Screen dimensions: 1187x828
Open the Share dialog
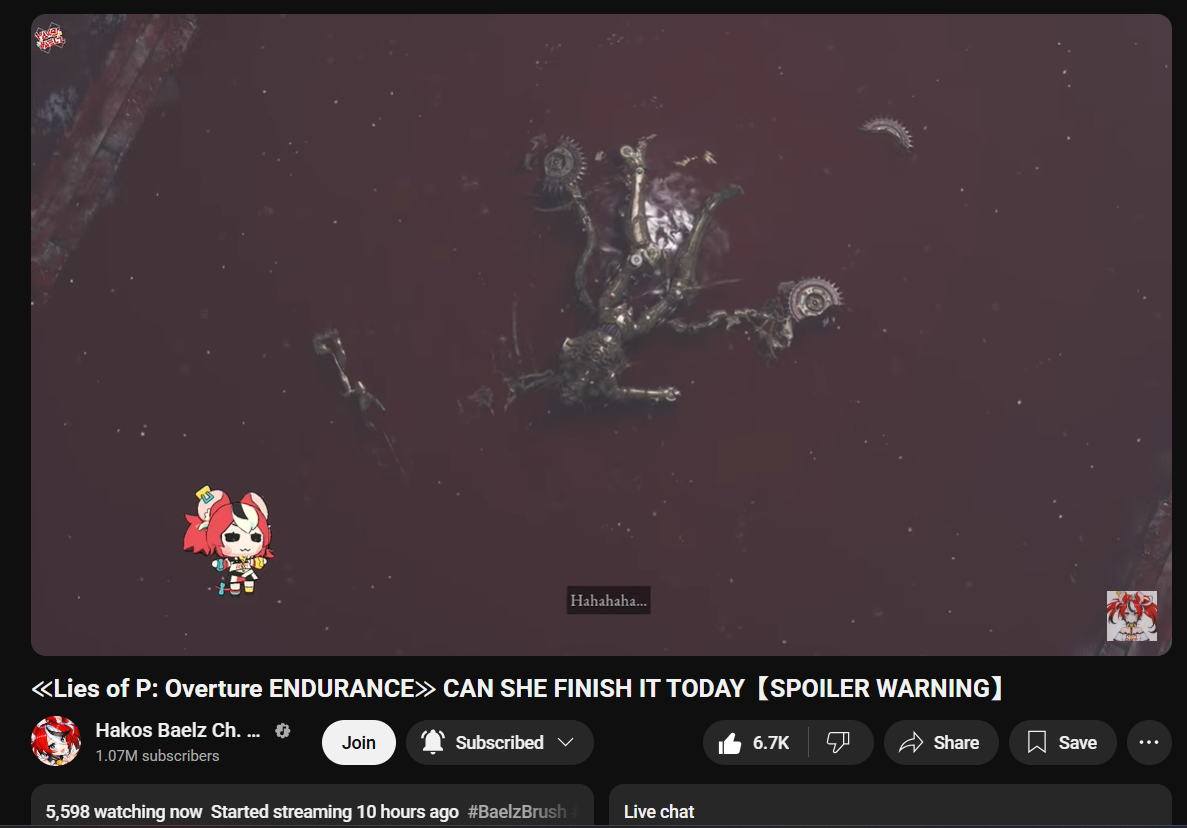pyautogui.click(x=940, y=743)
